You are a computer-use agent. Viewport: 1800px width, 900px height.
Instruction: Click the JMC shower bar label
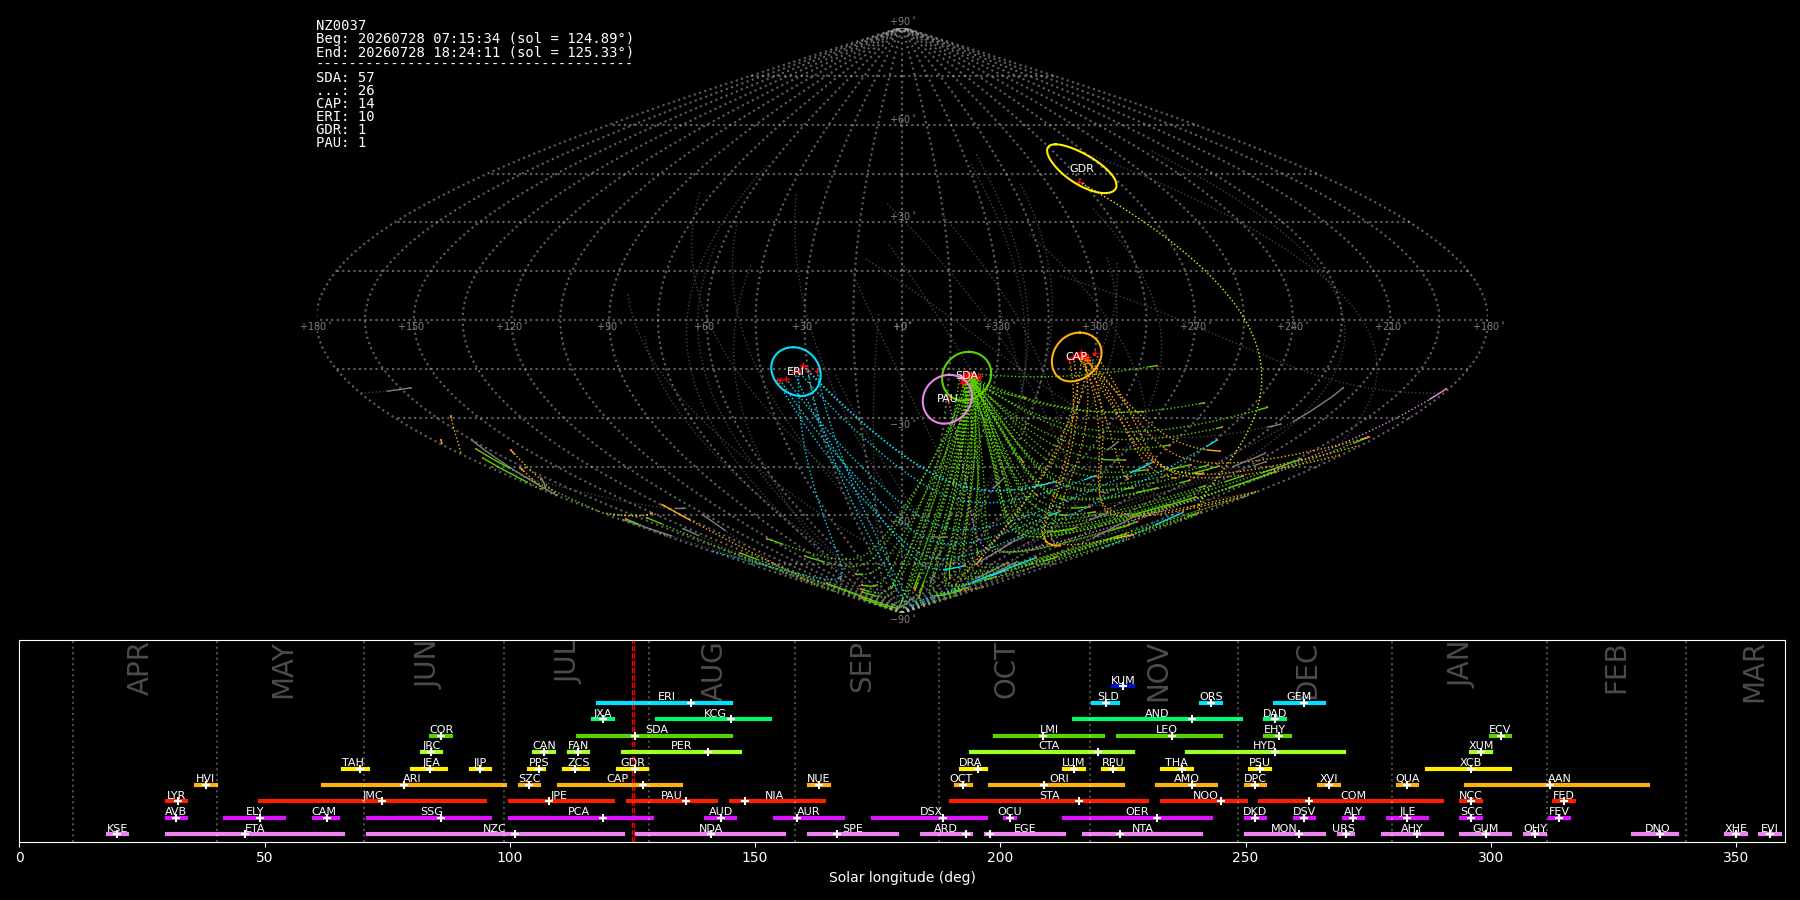point(373,796)
